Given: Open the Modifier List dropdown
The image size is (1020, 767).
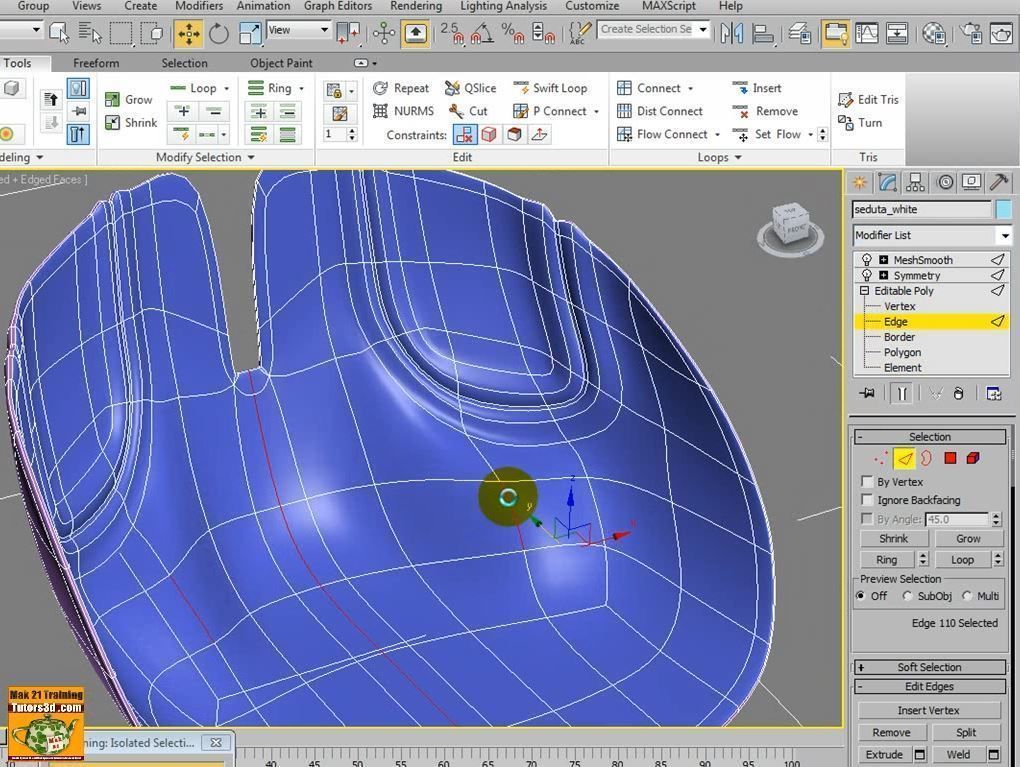Looking at the screenshot, I should 931,235.
